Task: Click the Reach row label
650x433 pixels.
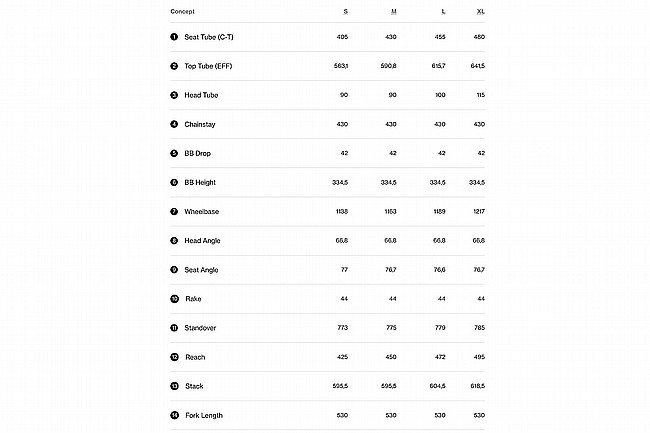Action: coord(195,357)
